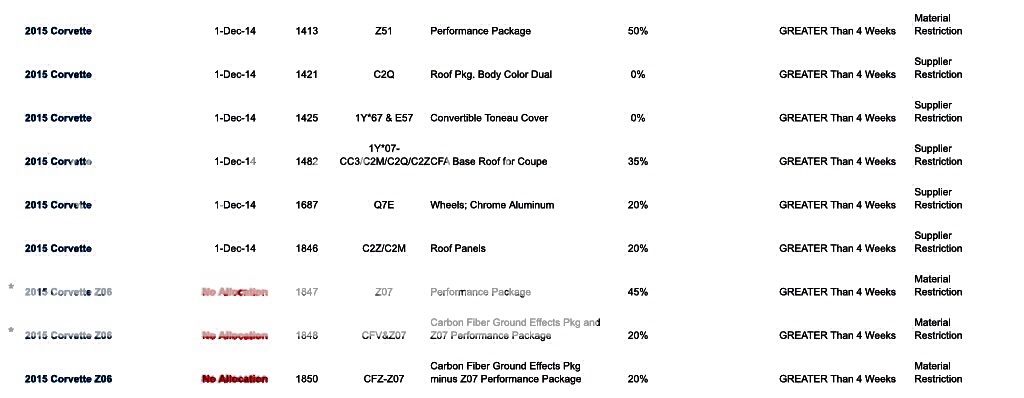Click the Convertible Toneau Cover entry

489,118
